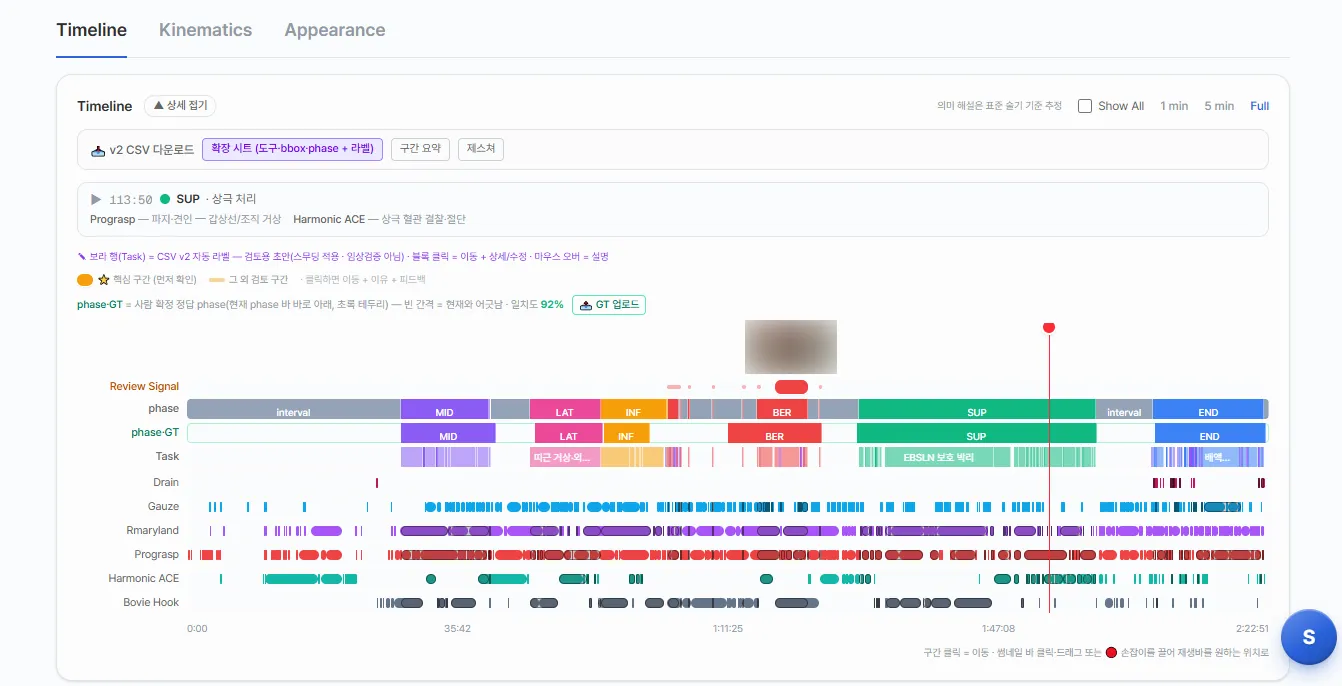Download the v2 CSV file
This screenshot has height=686, width=1342.
coord(142,150)
